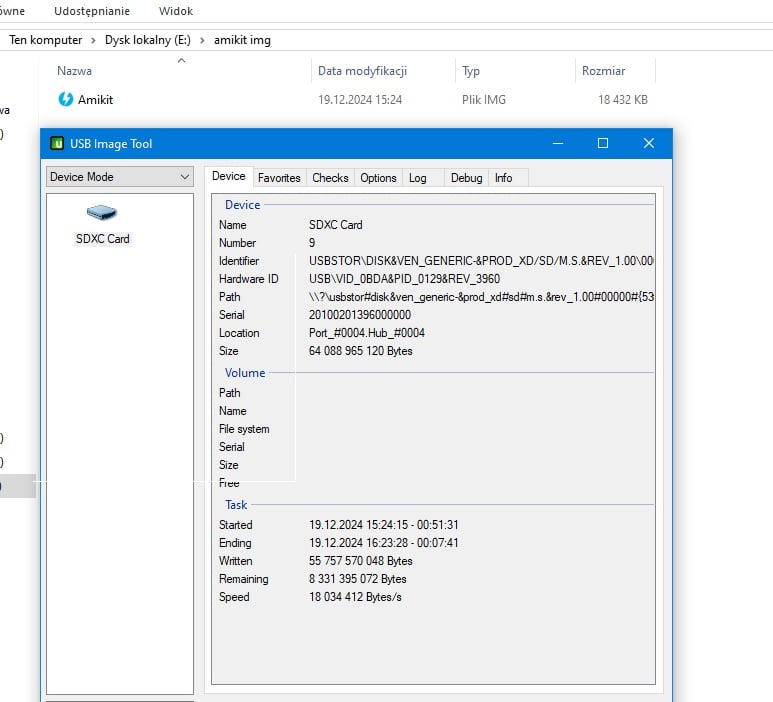Image resolution: width=773 pixels, height=702 pixels.
Task: Select the SDXC Card drive icon
Action: pos(102,212)
